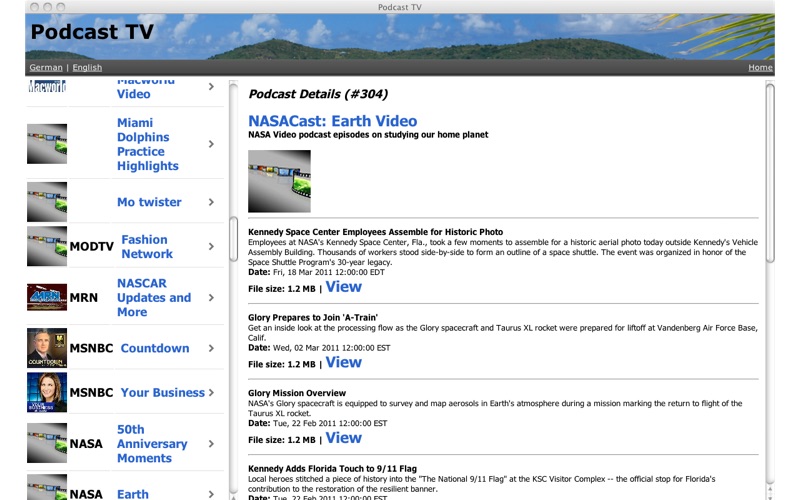Open the Fashion Network podcast link
Screen dimensions: 800x500
(x=147, y=246)
